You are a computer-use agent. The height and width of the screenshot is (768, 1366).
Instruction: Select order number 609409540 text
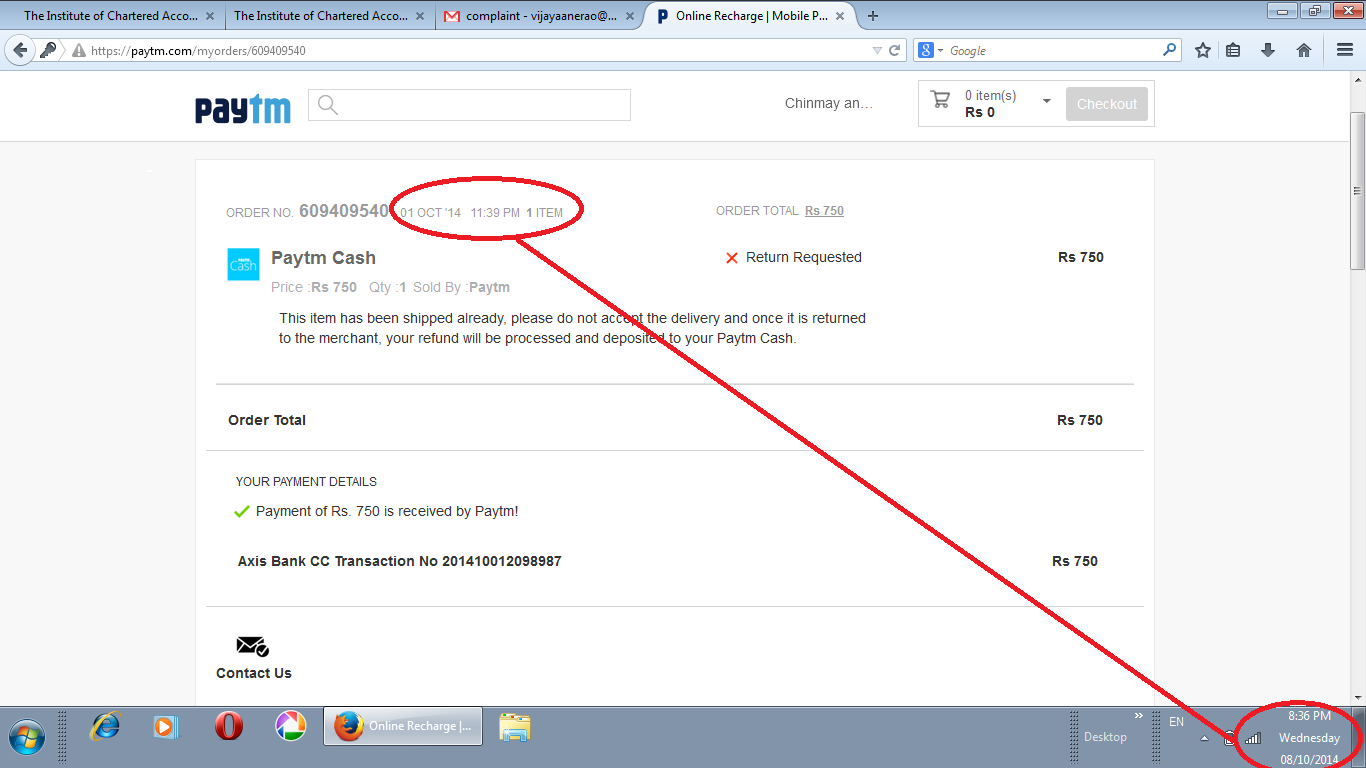343,211
